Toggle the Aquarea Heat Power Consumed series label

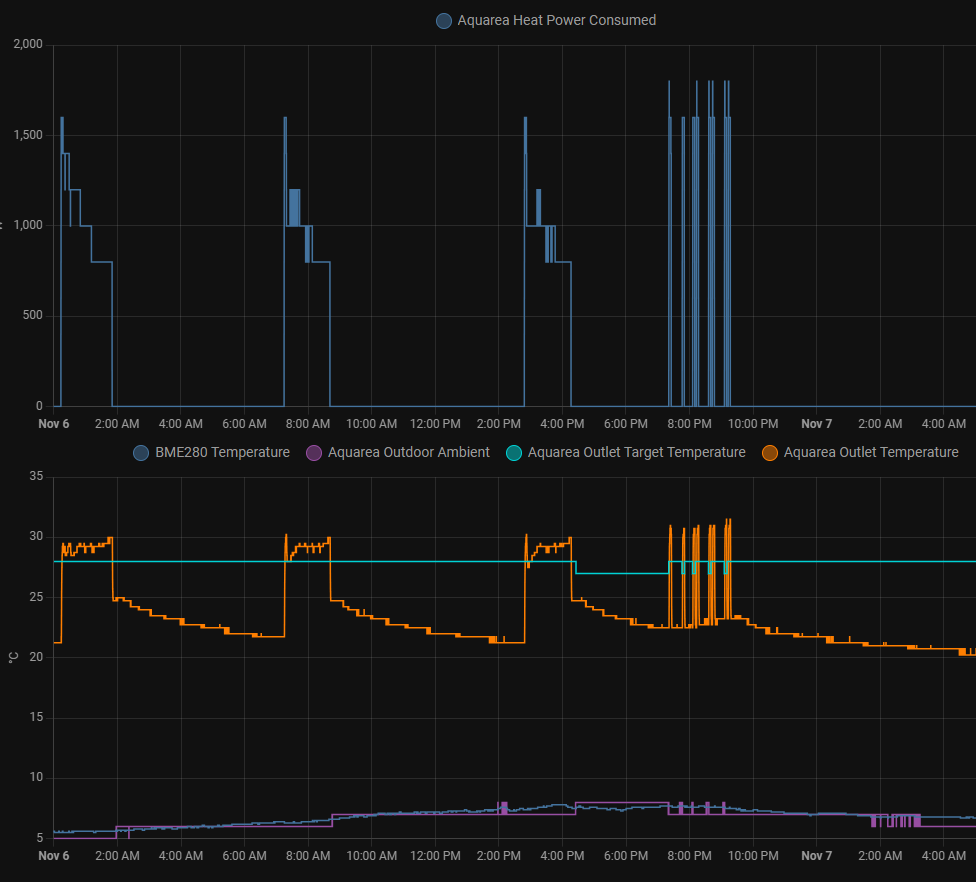[556, 20]
